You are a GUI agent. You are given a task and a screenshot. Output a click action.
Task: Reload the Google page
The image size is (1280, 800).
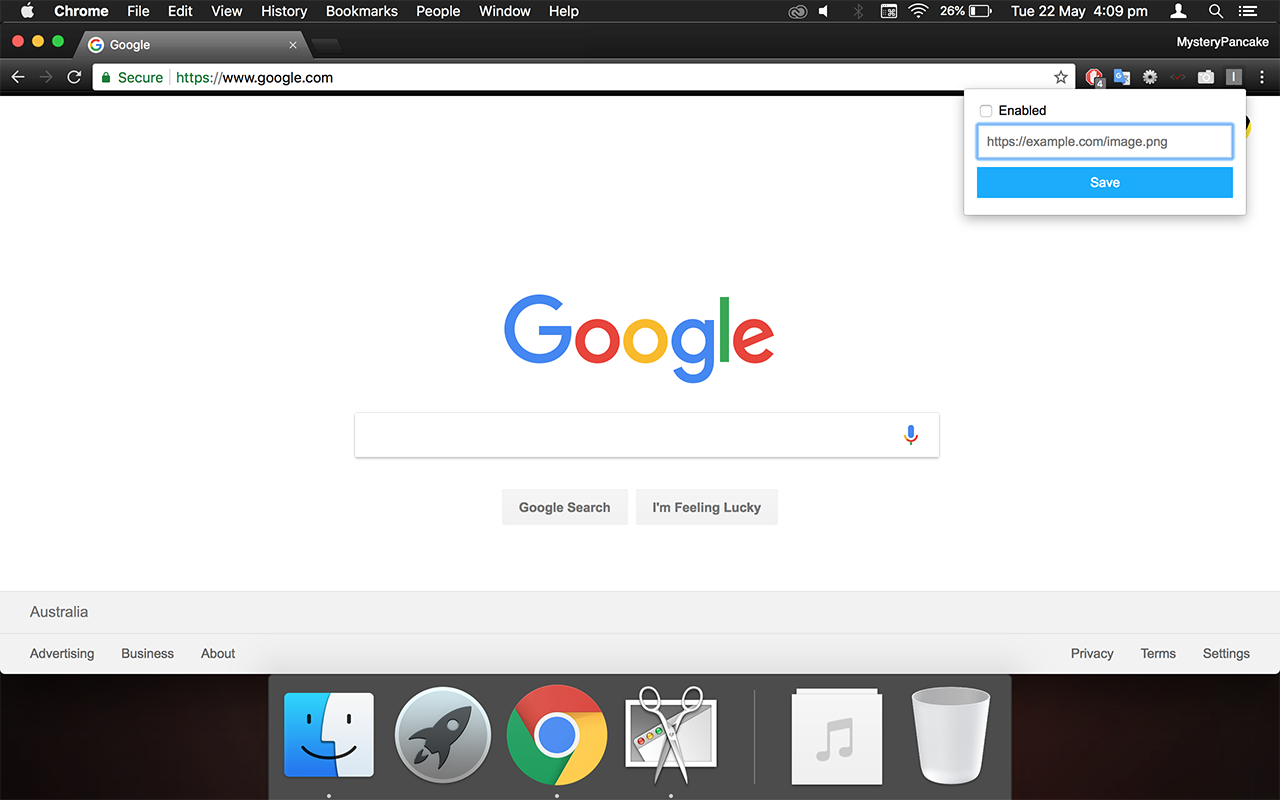[74, 77]
